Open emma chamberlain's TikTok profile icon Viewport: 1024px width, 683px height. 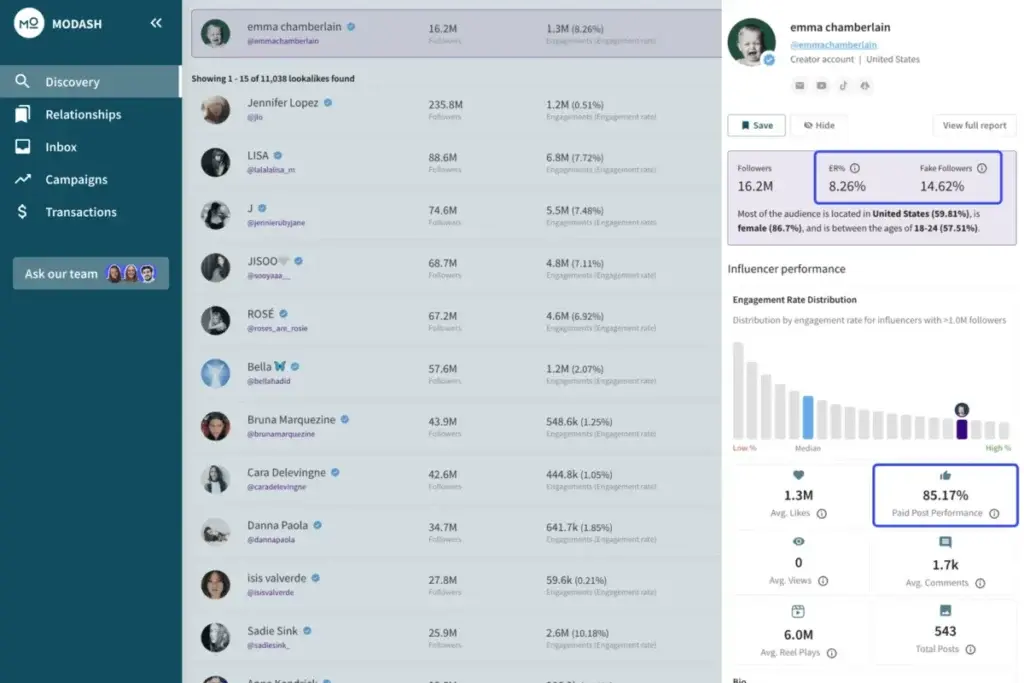point(843,86)
